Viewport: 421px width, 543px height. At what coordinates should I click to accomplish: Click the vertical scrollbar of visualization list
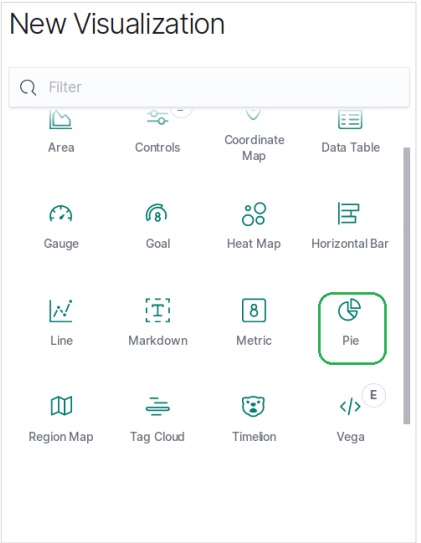(406, 286)
